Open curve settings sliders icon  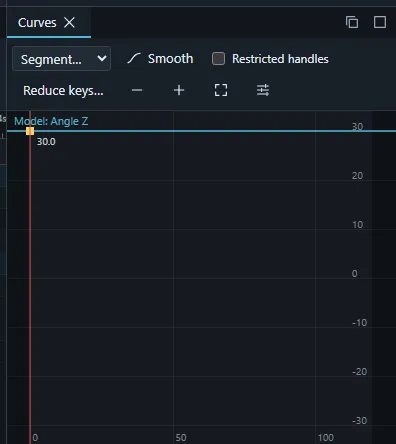263,90
